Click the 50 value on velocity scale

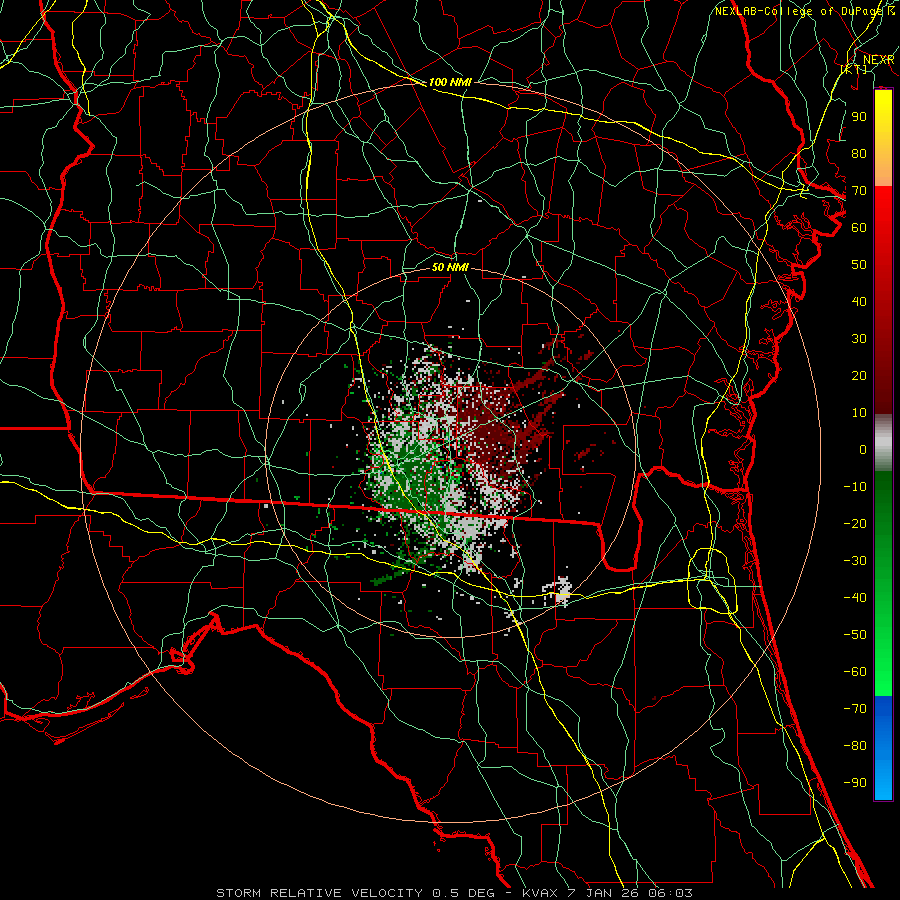pyautogui.click(x=859, y=265)
